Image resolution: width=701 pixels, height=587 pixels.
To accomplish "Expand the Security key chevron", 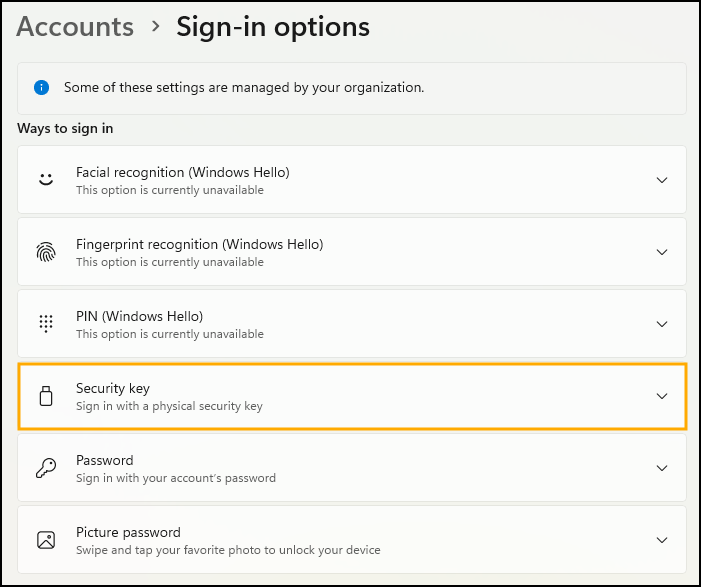I will (661, 396).
